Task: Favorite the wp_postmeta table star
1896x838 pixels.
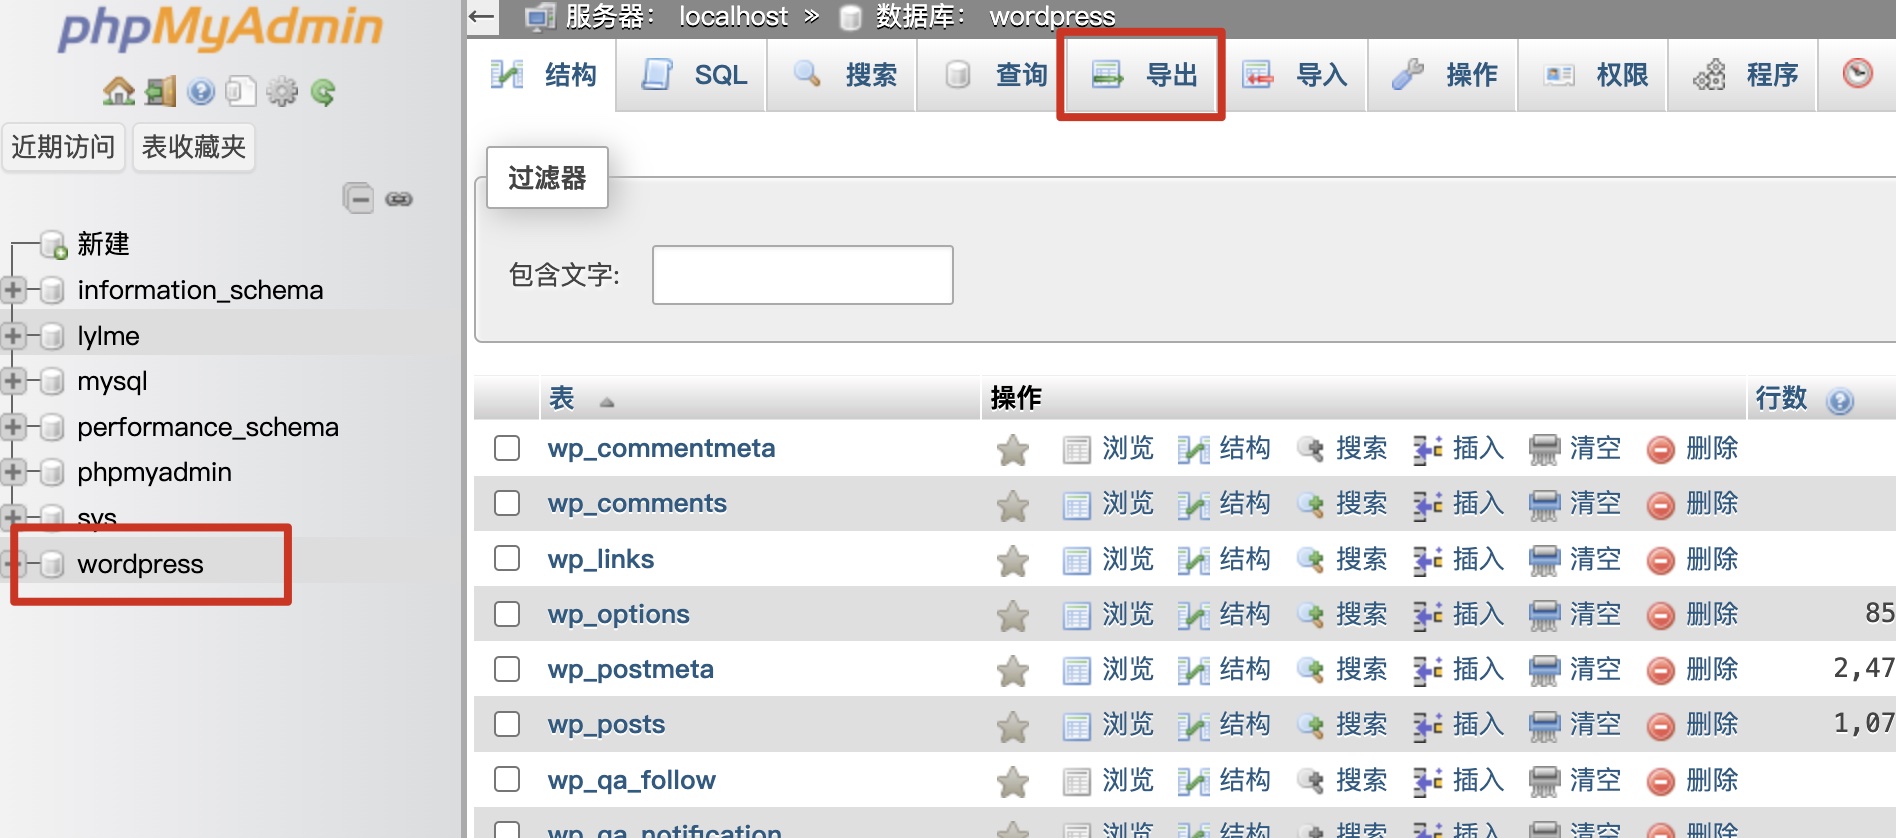Action: tap(1013, 670)
